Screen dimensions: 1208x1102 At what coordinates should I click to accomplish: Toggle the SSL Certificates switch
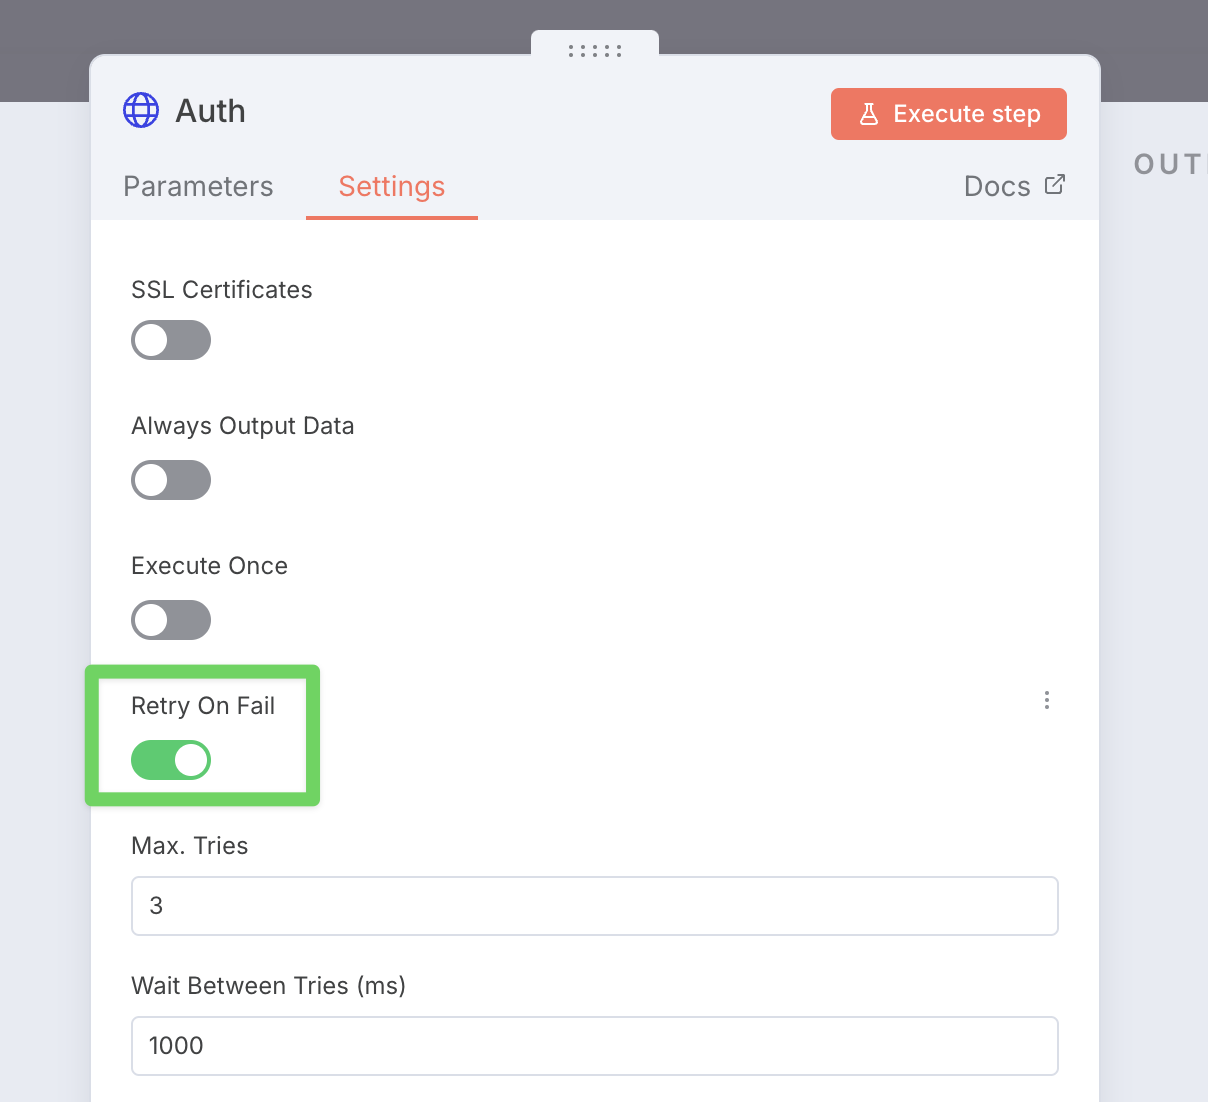point(171,340)
